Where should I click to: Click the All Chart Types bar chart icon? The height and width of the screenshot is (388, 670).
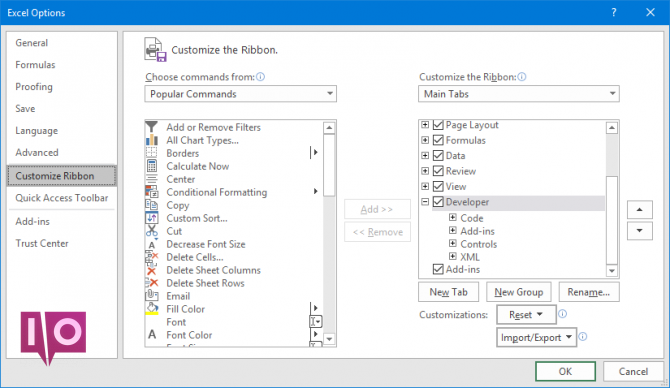coord(152,140)
